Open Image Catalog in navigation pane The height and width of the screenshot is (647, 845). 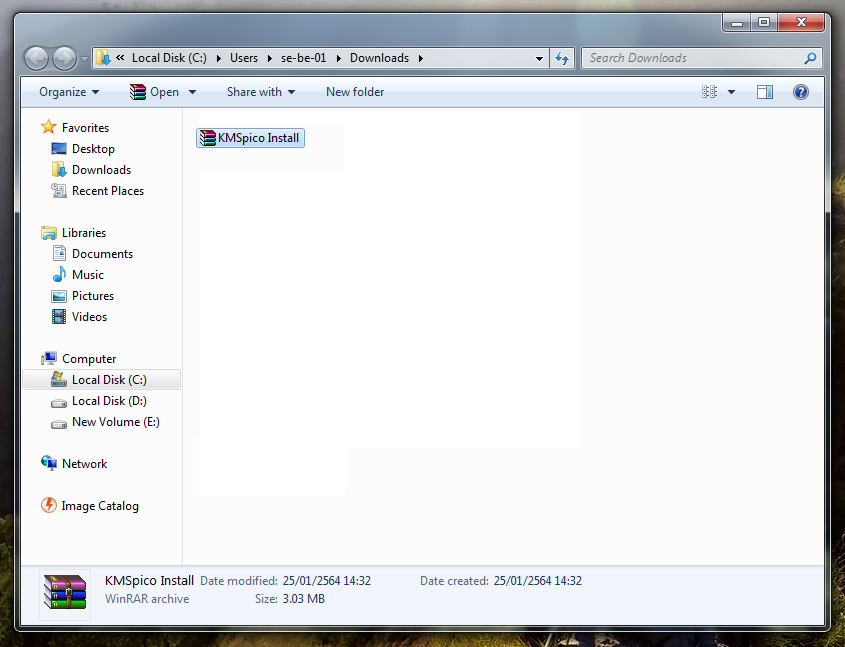click(100, 506)
